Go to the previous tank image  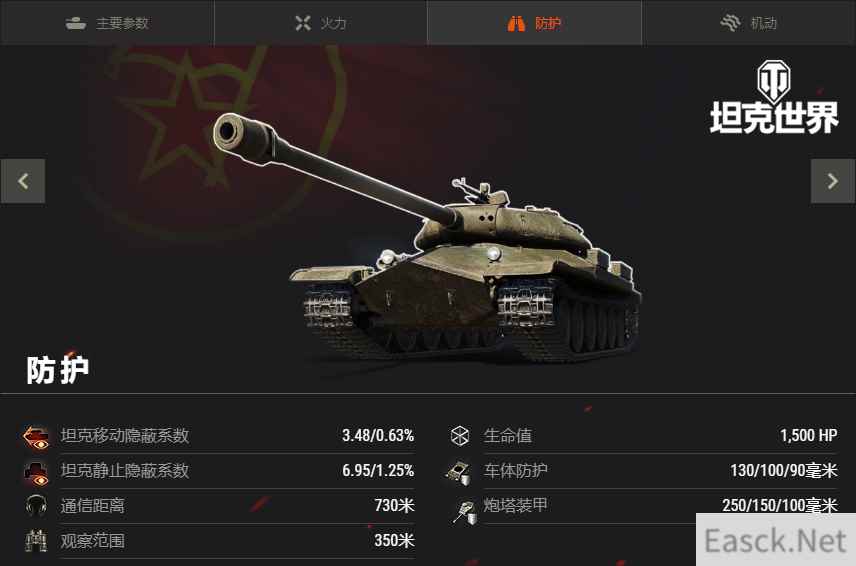[x=23, y=181]
